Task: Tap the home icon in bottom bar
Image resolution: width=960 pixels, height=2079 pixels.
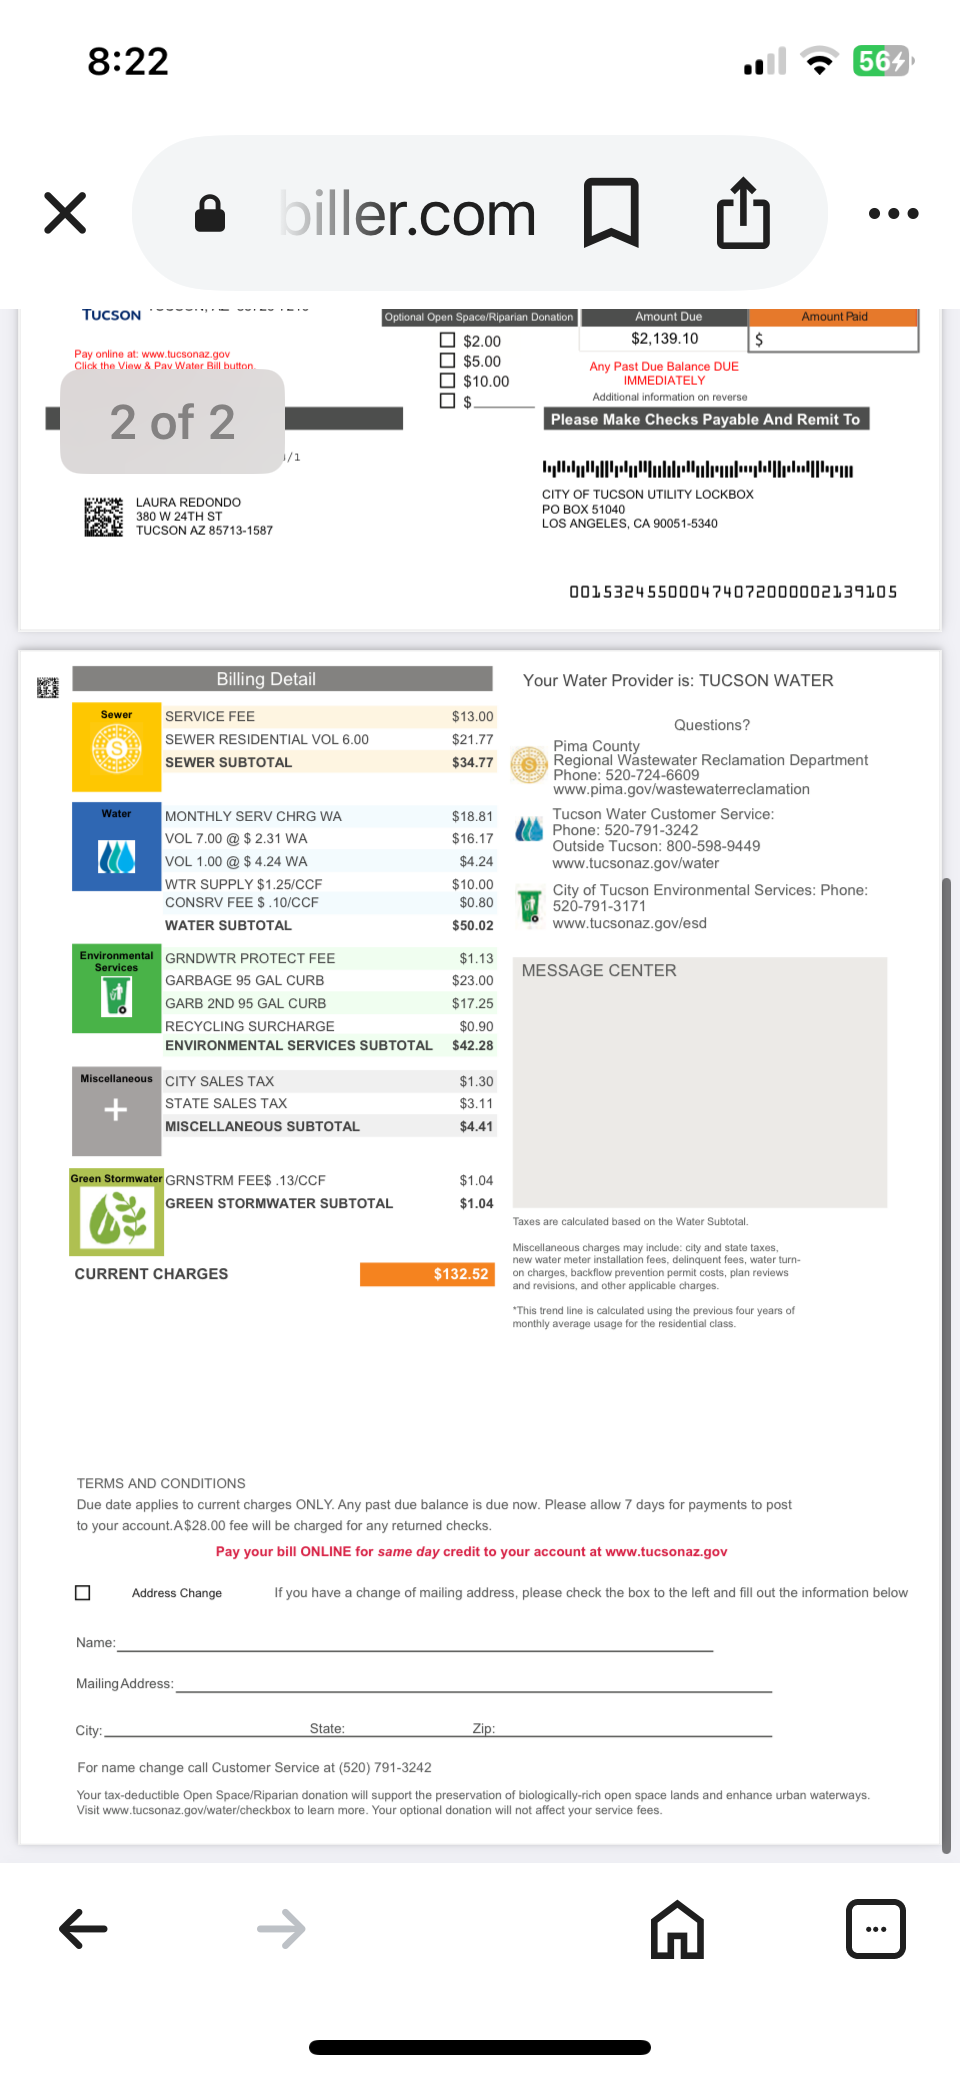Action: (x=677, y=1928)
